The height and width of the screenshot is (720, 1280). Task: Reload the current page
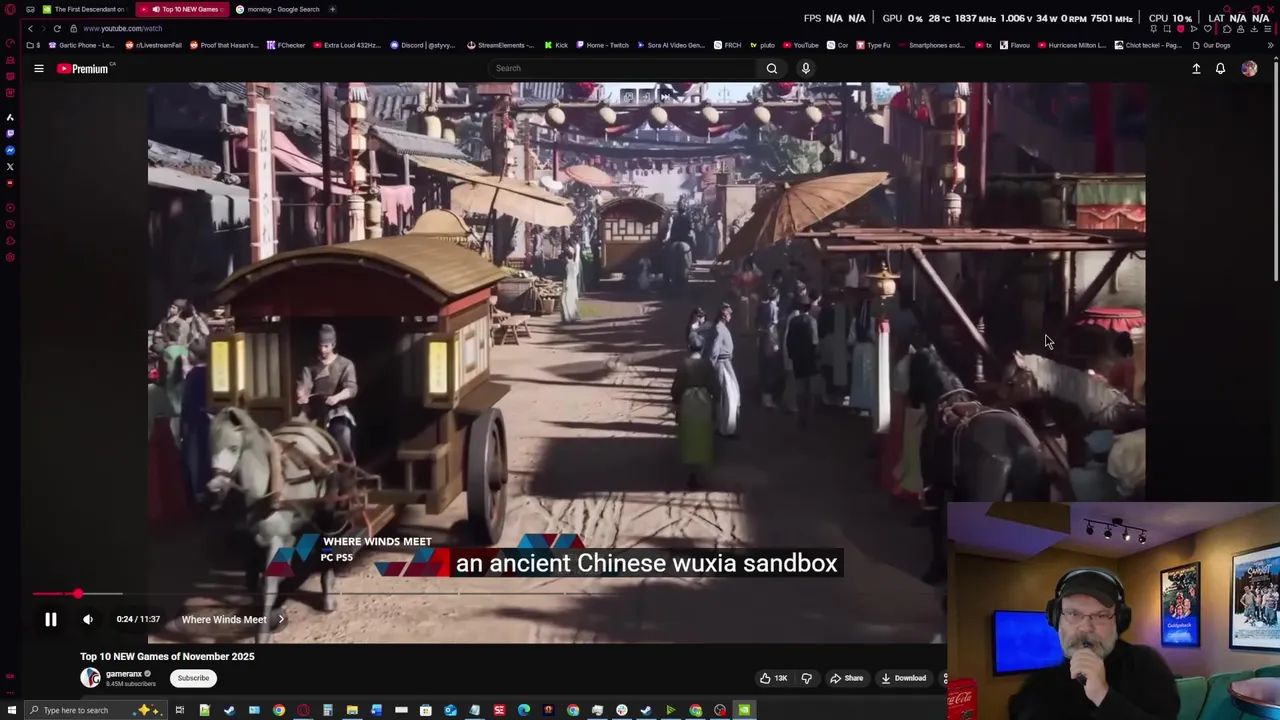pos(57,28)
